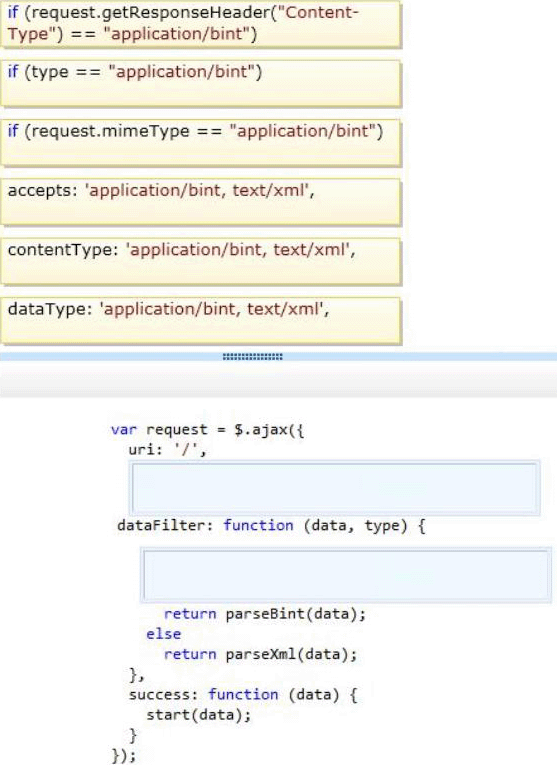This screenshot has width=557, height=765.
Task: Click the var request = $.ajax({ line
Action: tap(207, 430)
